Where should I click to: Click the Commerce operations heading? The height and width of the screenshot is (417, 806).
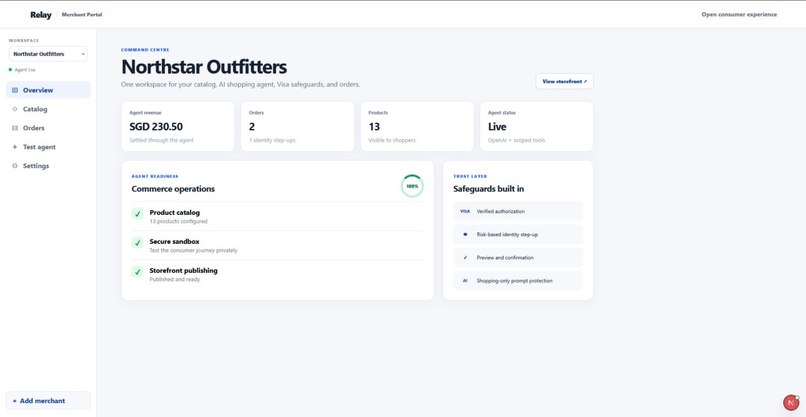173,189
